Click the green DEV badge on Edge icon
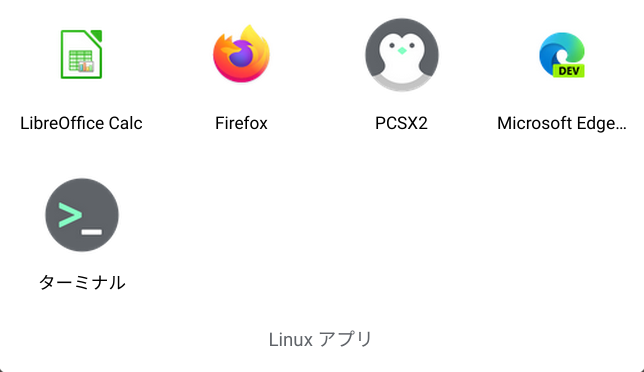Image resolution: width=644 pixels, height=372 pixels. pyautogui.click(x=569, y=71)
